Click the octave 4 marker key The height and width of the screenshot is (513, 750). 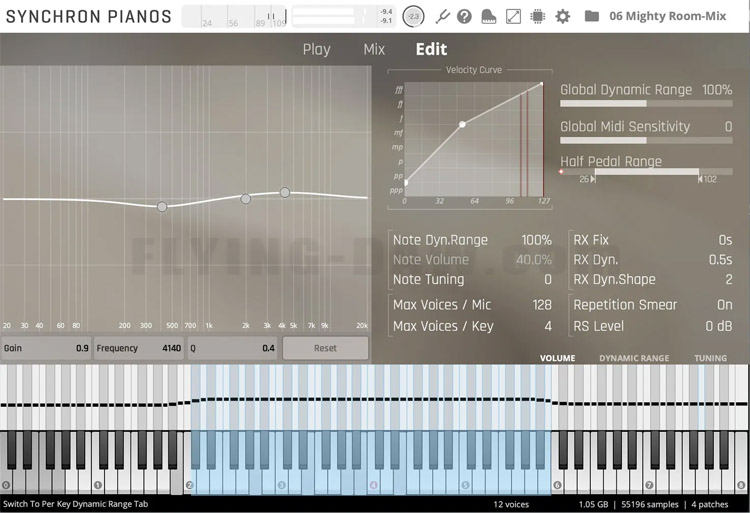pyautogui.click(x=373, y=485)
